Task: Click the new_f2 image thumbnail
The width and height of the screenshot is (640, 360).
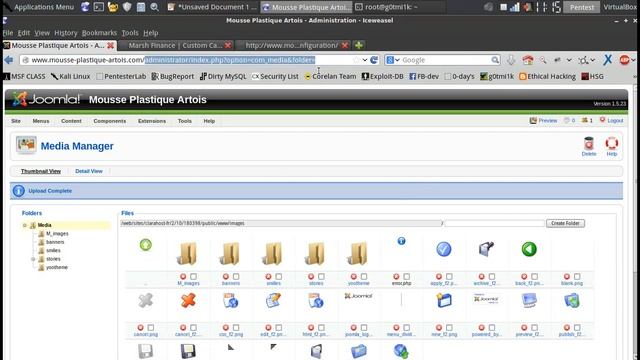Action: coord(444,301)
